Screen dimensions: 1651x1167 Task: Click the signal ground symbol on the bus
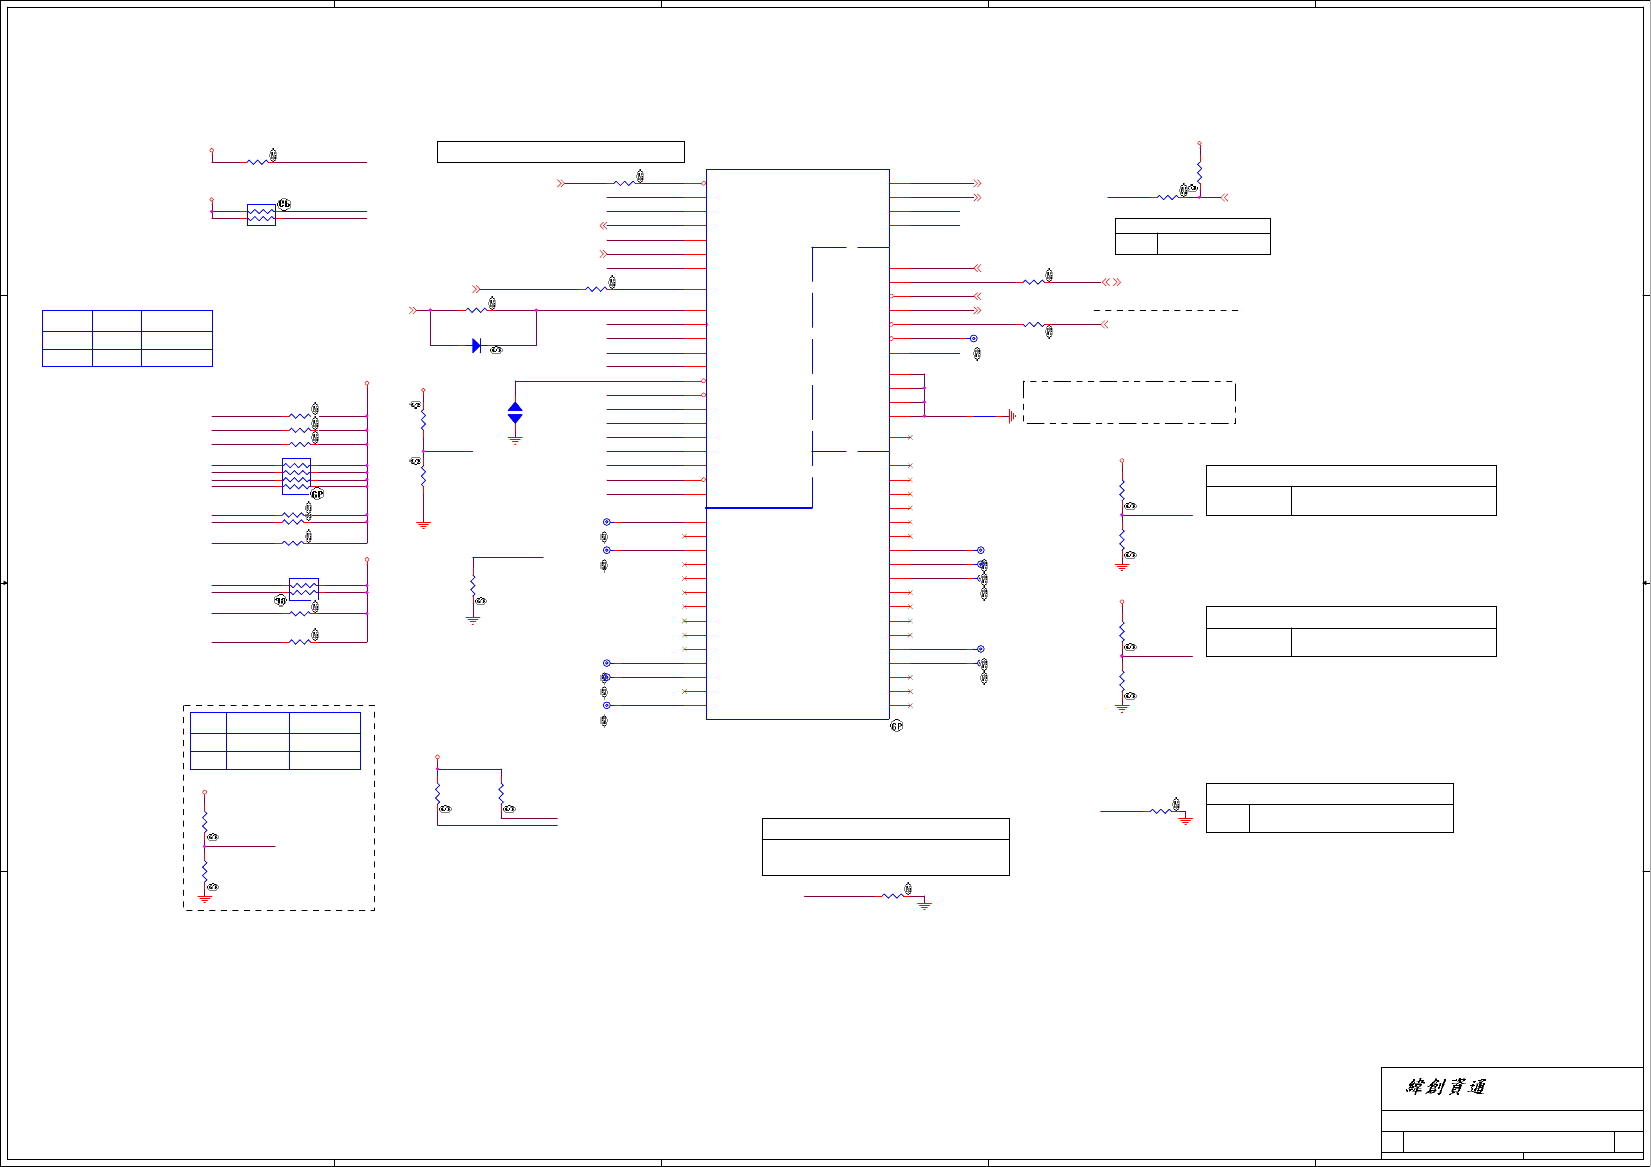pyautogui.click(x=1012, y=416)
